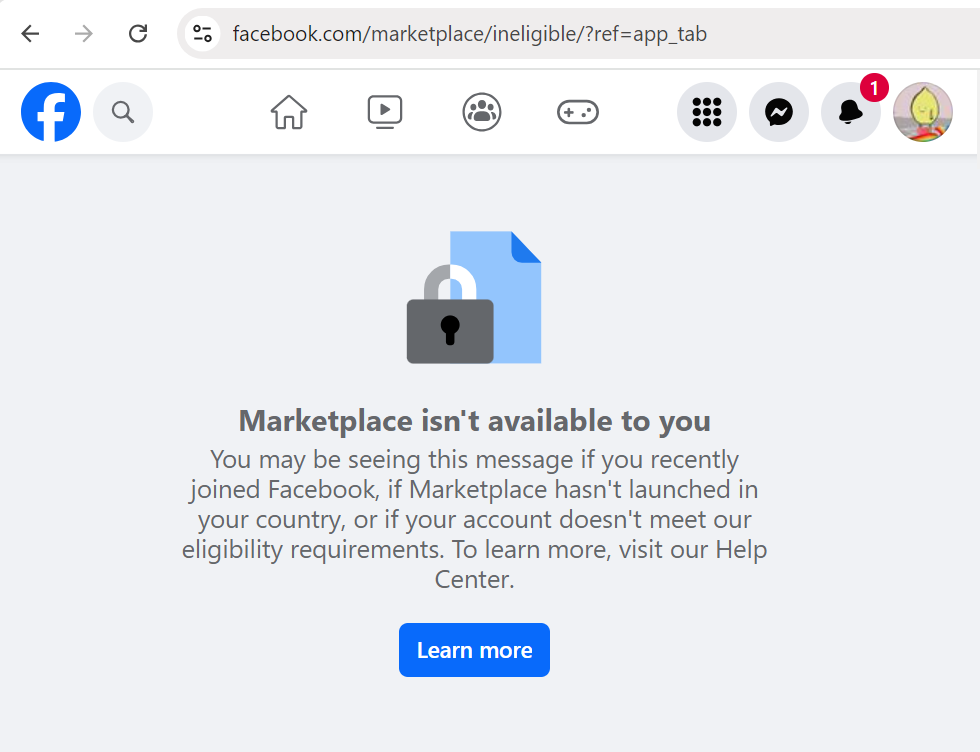This screenshot has height=752, width=980.
Task: Reload the page with the refresh icon
Action: click(x=138, y=33)
